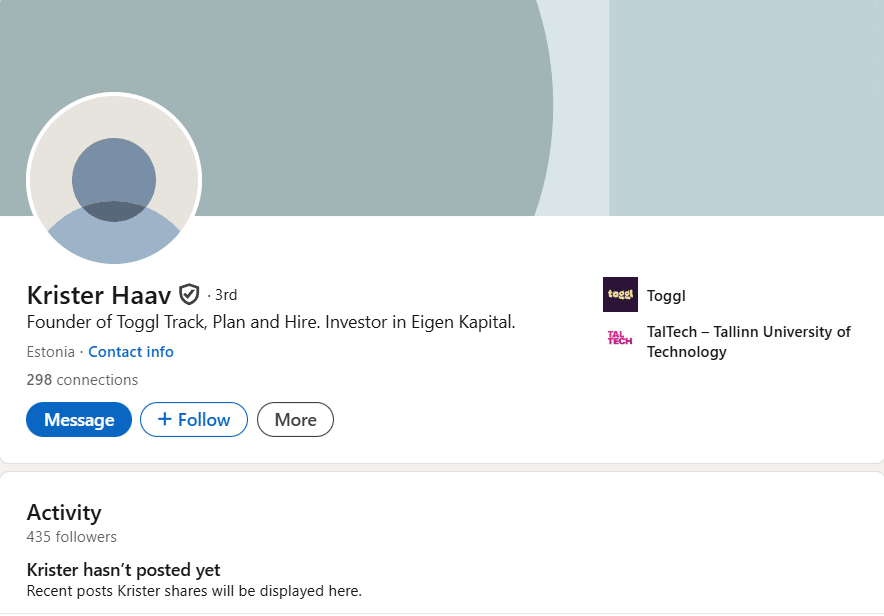Click the Estonia location text

click(x=50, y=352)
